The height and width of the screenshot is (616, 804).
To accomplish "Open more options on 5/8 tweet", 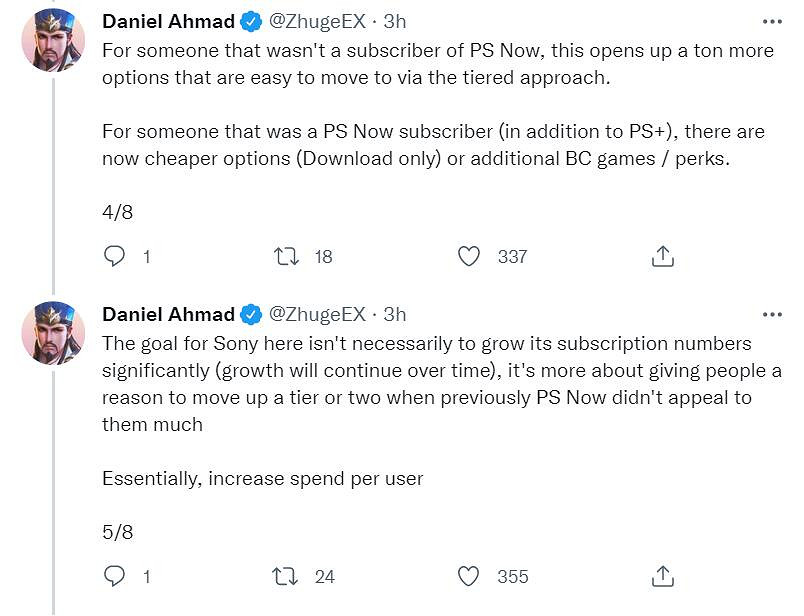I will [772, 314].
